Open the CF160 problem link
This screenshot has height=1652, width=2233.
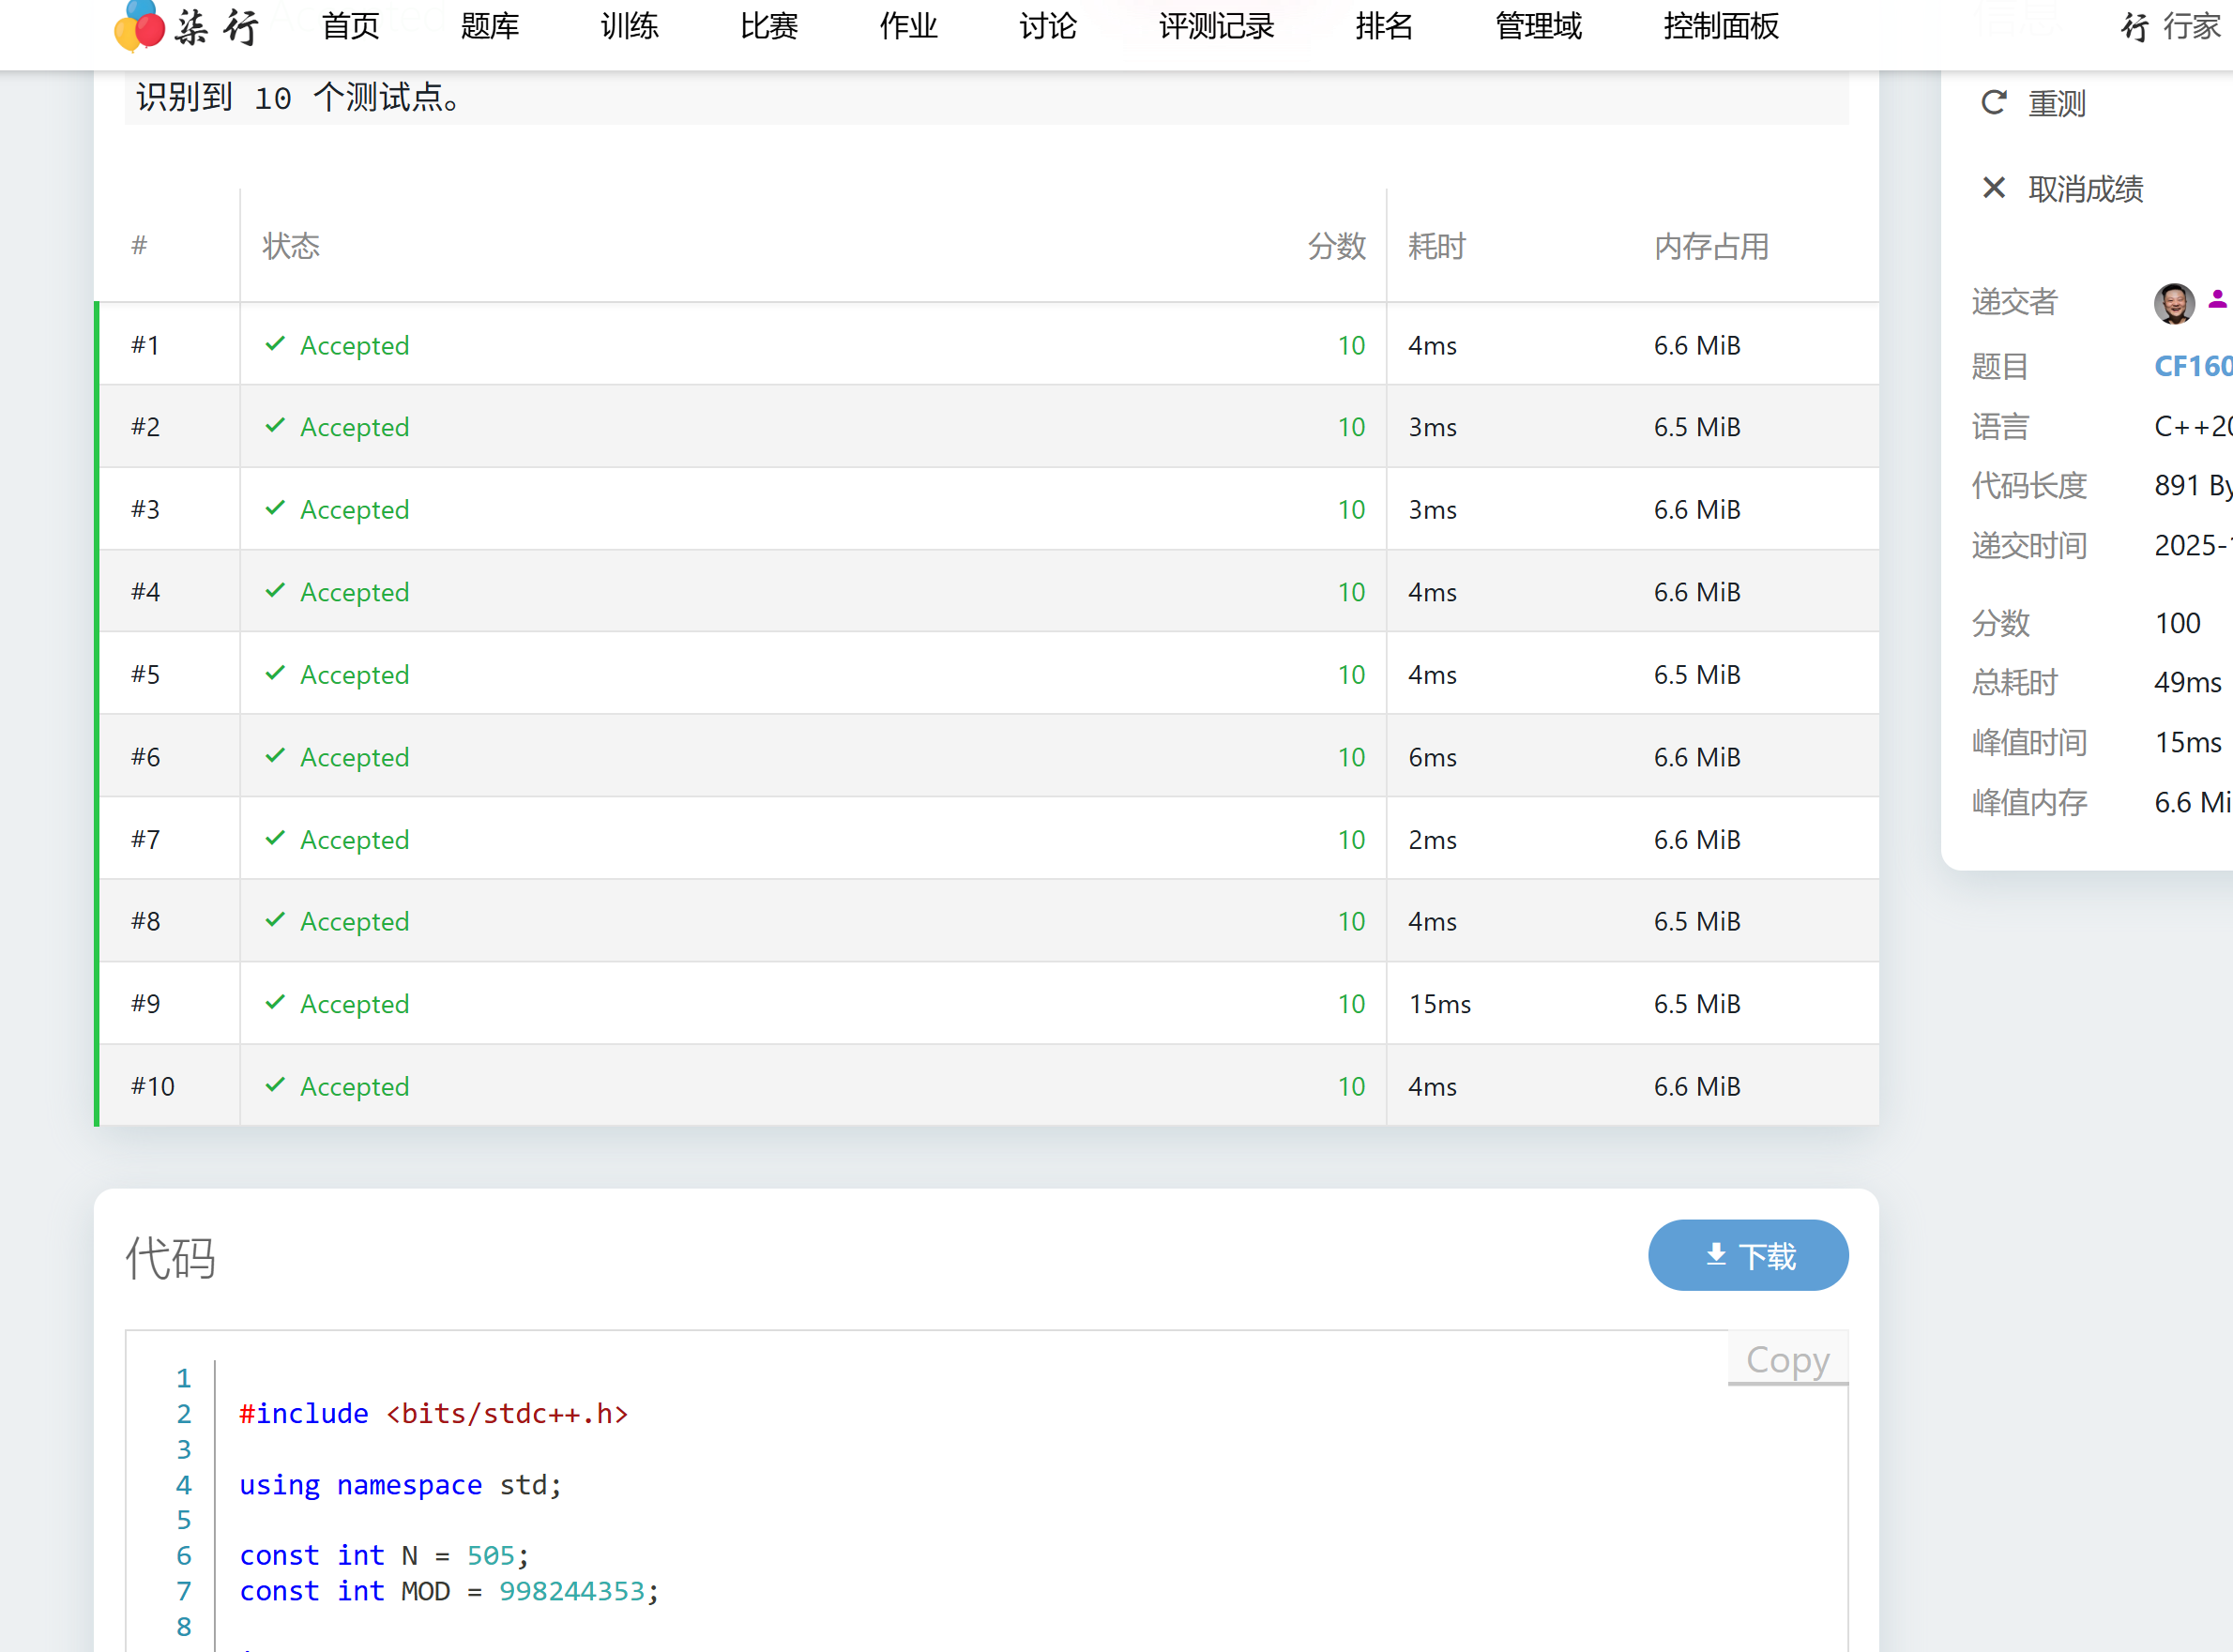[2192, 366]
